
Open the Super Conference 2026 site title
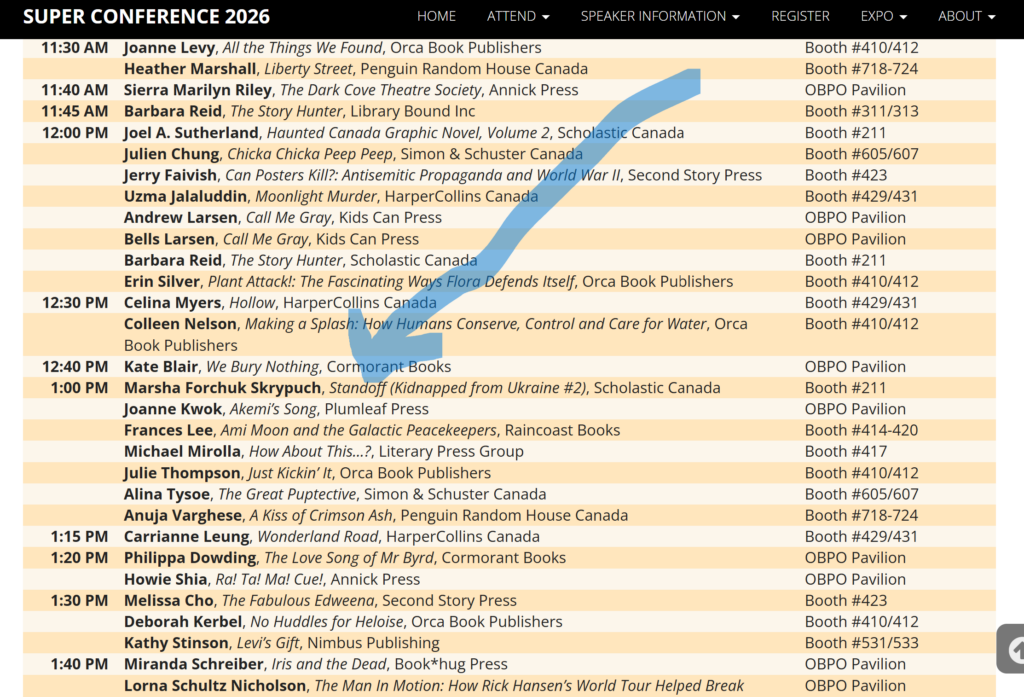[146, 17]
